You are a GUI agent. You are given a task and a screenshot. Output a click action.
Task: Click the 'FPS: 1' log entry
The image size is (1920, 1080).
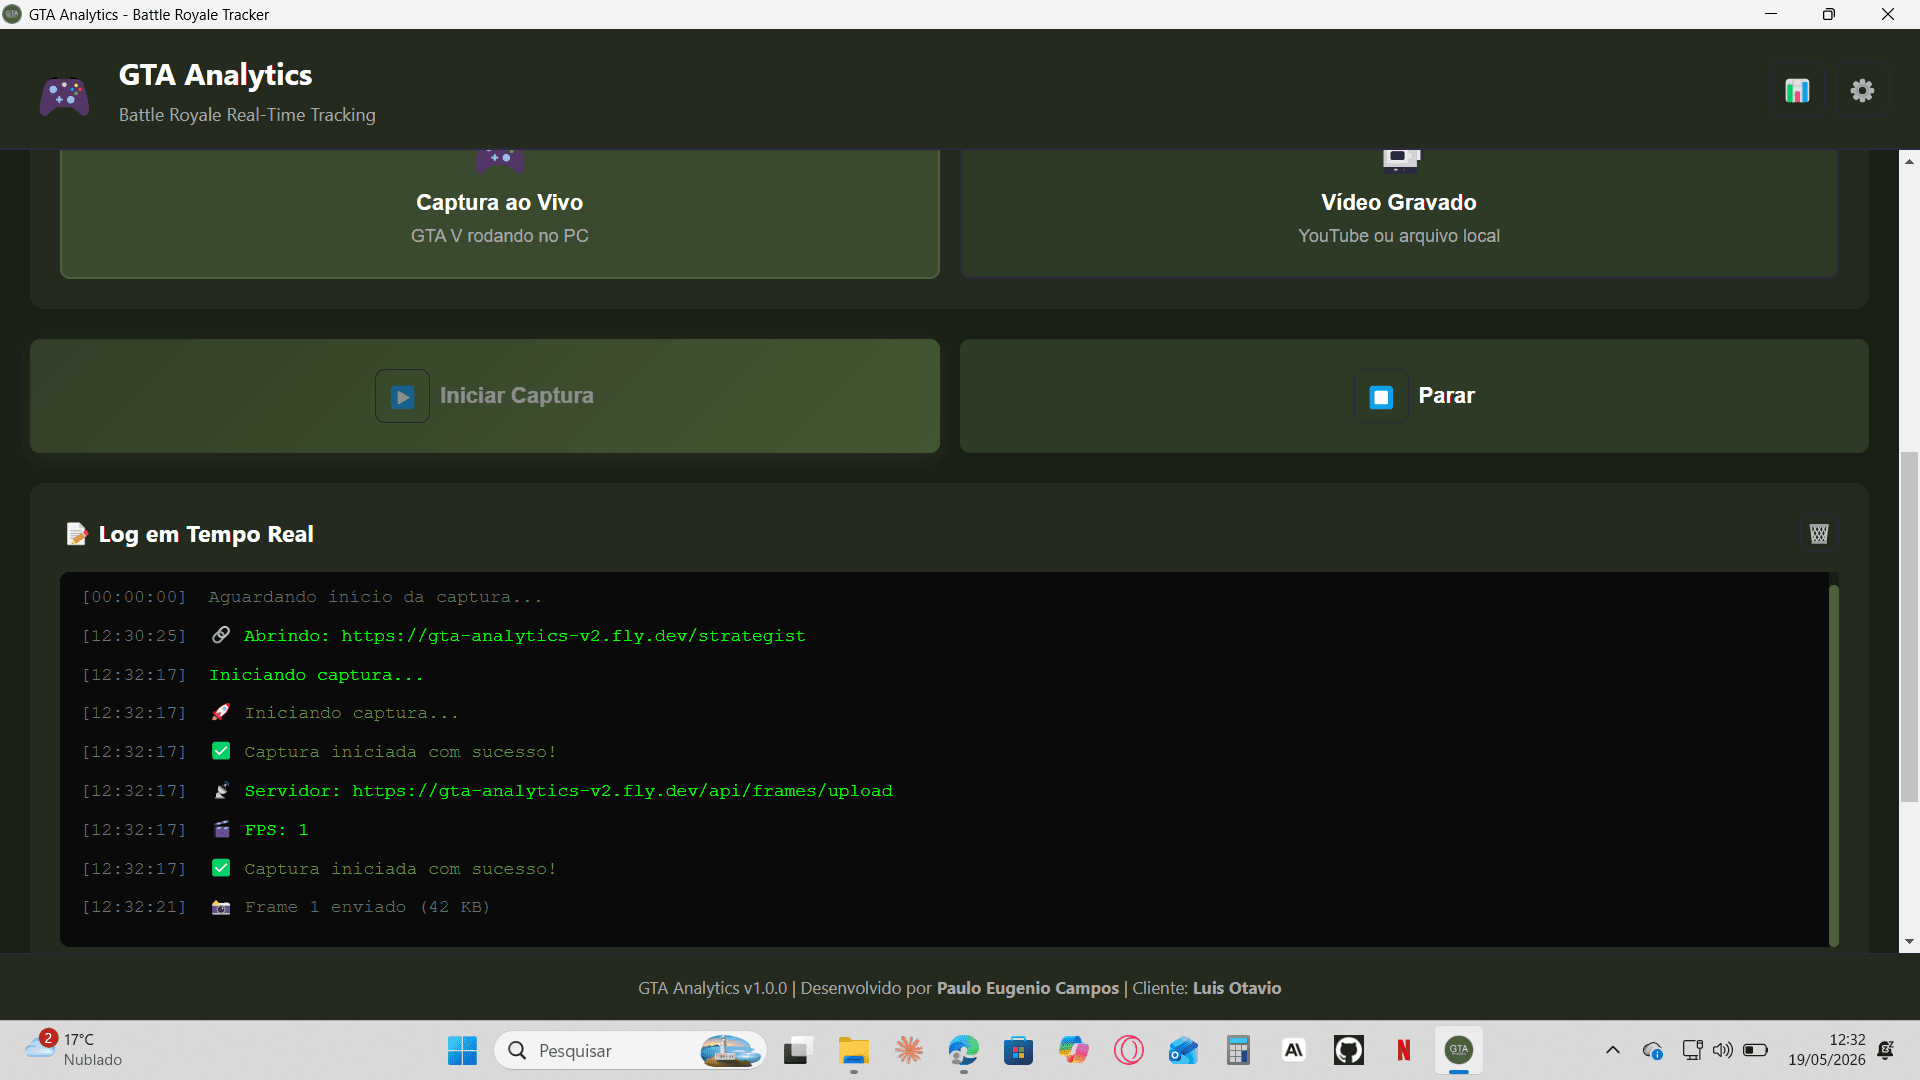(276, 830)
